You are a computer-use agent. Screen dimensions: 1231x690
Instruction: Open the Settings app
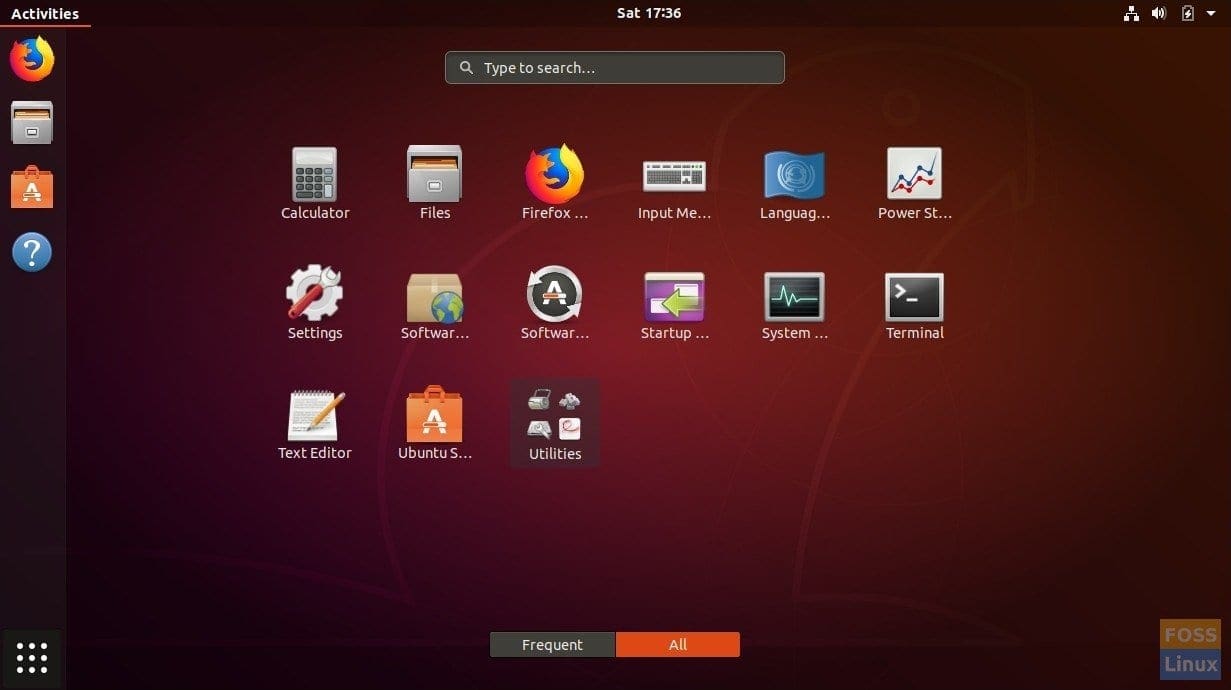pos(315,303)
